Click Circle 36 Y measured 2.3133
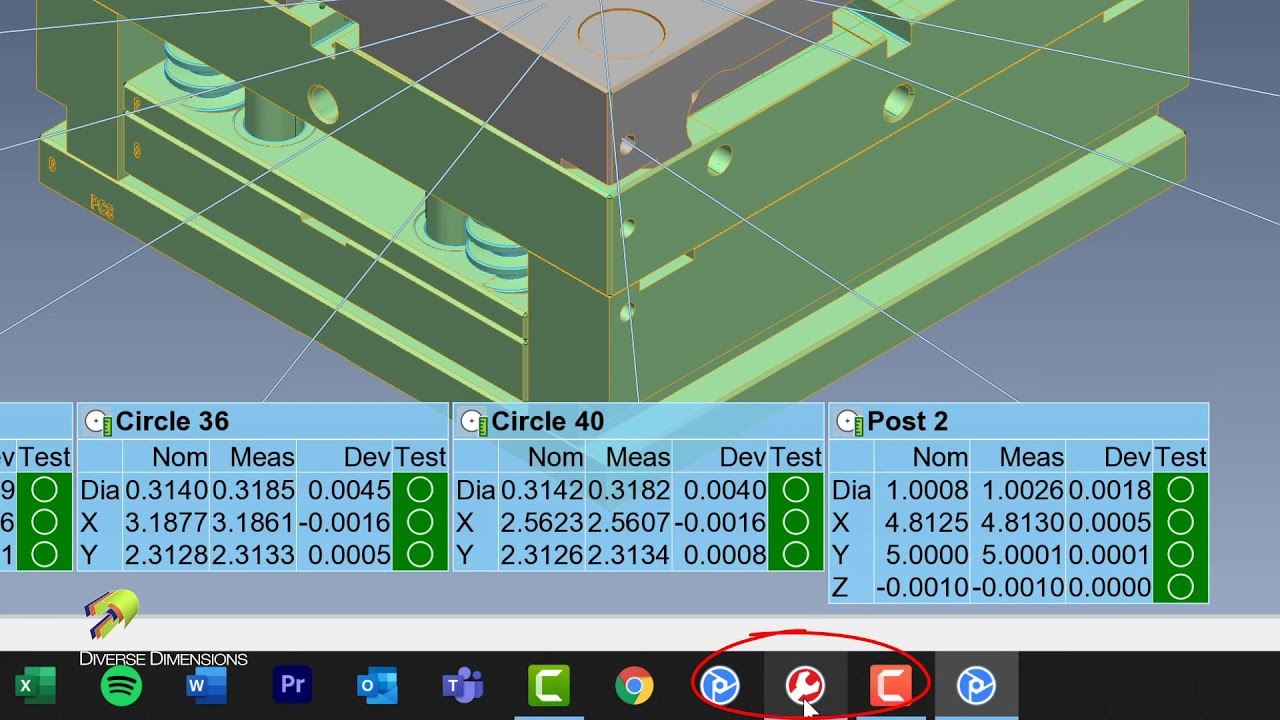This screenshot has width=1280, height=720. (253, 554)
